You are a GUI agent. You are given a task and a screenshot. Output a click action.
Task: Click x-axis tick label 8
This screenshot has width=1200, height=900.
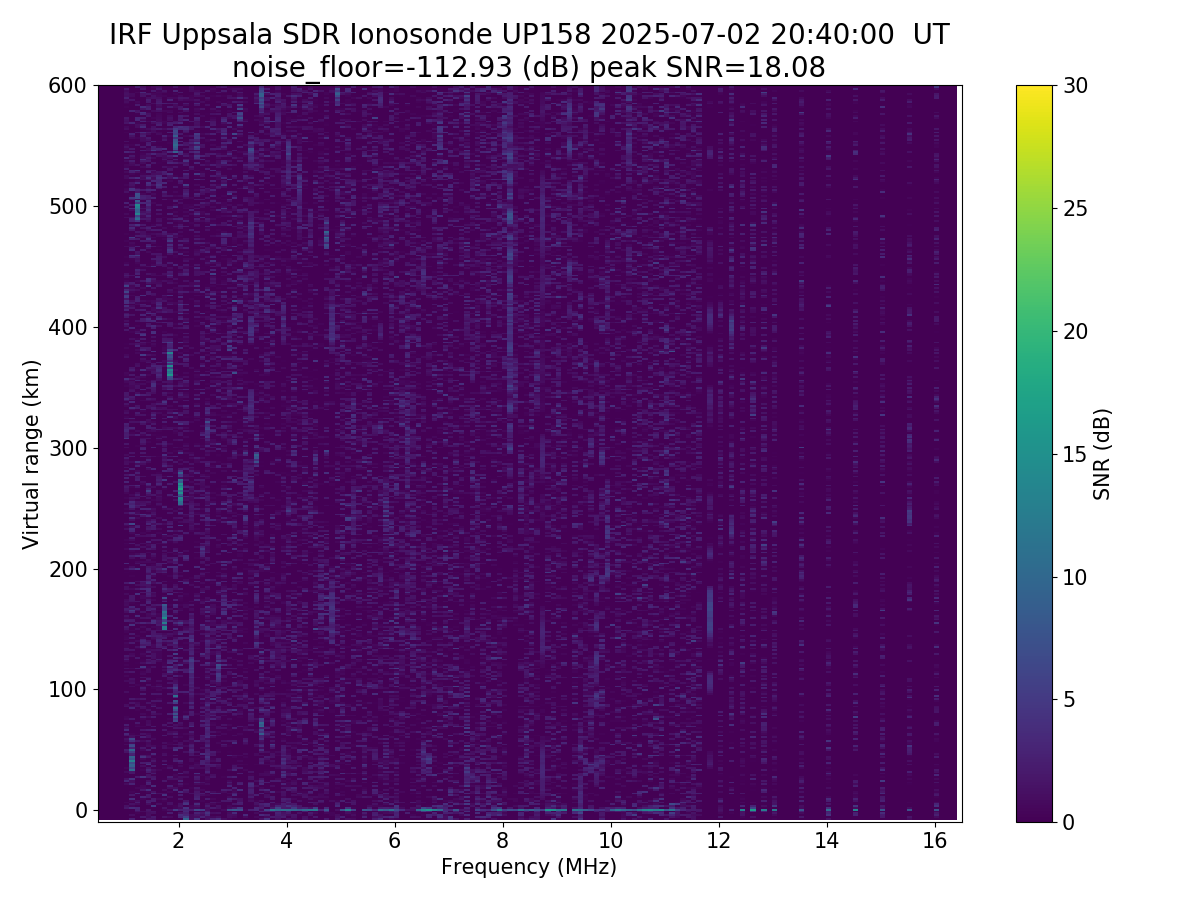[503, 840]
